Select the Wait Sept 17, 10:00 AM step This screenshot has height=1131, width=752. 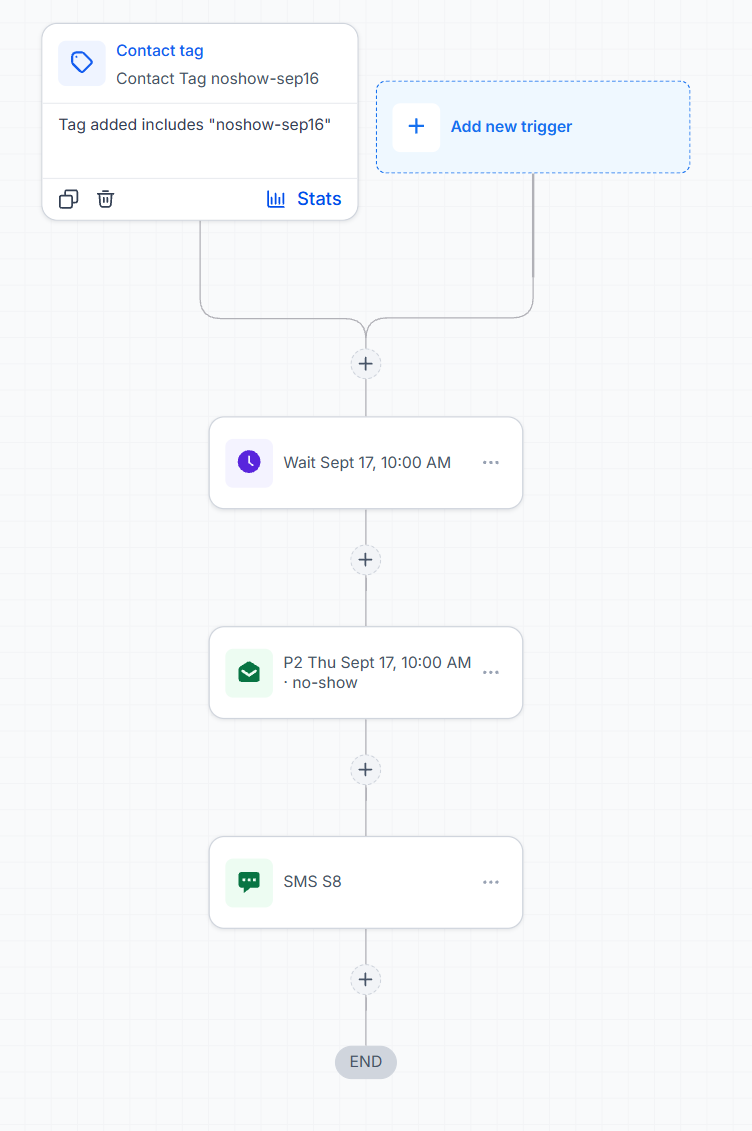click(367, 462)
